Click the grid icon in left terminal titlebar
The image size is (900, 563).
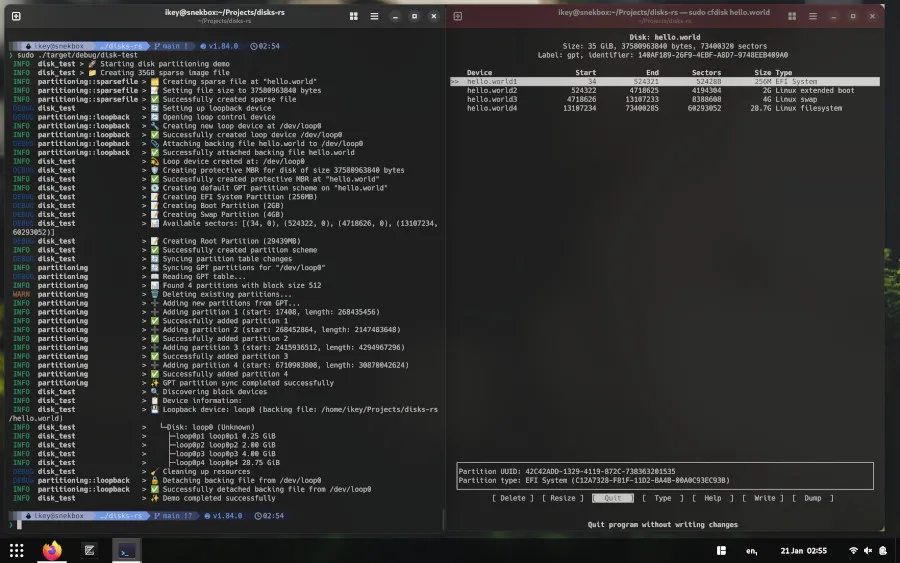pyautogui.click(x=354, y=17)
